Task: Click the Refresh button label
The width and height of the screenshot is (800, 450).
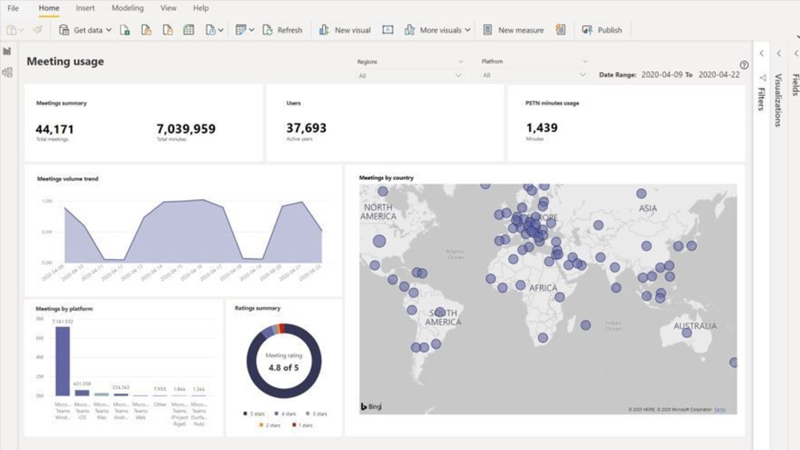Action: [x=290, y=30]
